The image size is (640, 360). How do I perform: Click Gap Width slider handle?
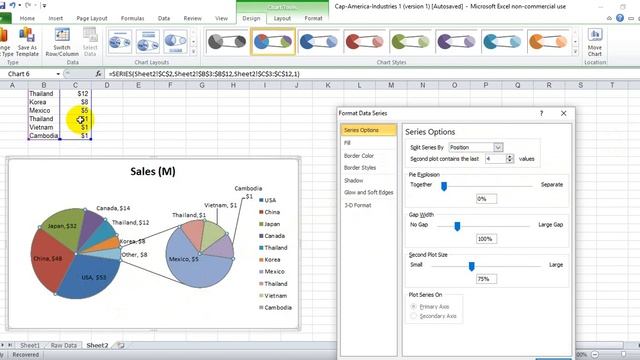coord(457,226)
